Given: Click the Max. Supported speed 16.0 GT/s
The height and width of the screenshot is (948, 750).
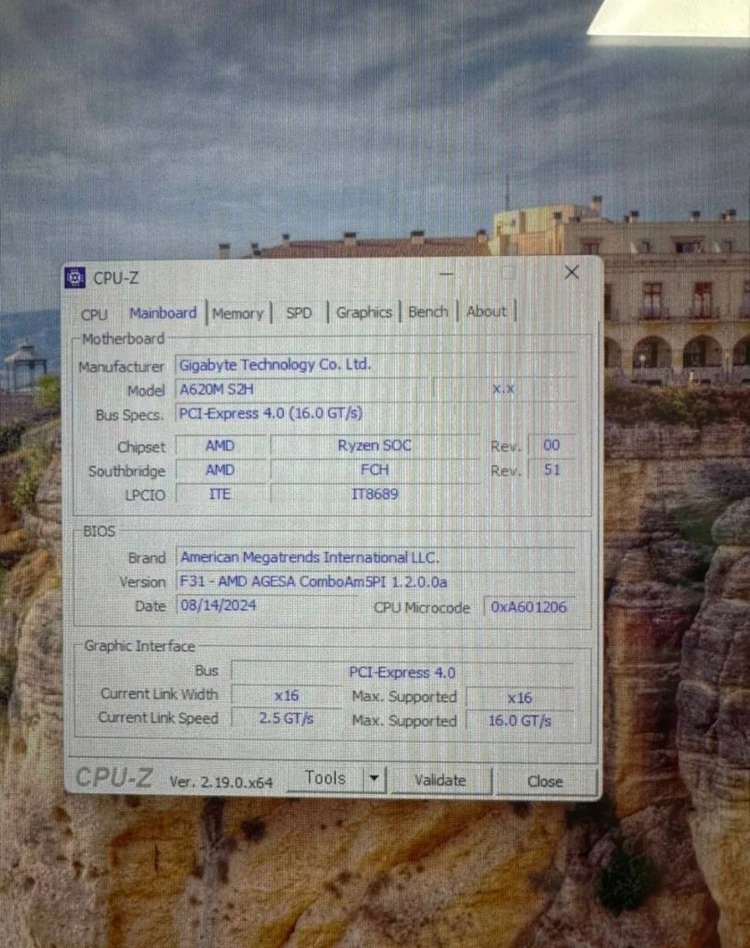Looking at the screenshot, I should (x=520, y=721).
